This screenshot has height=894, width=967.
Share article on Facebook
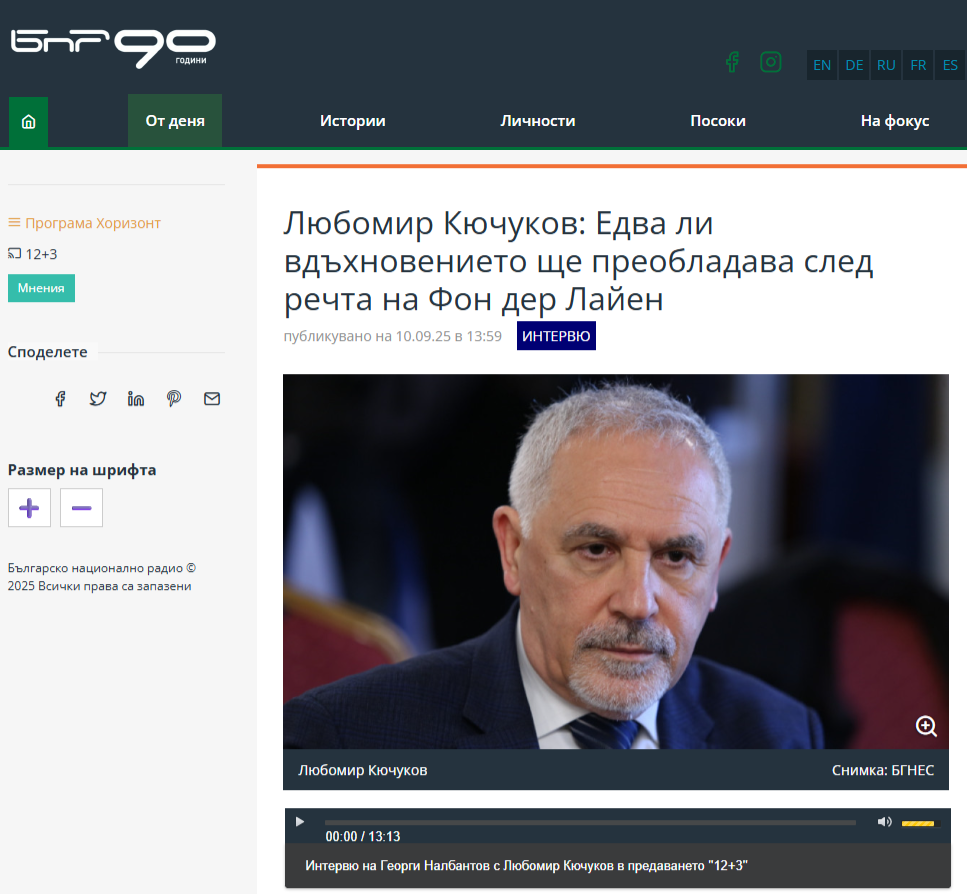click(x=60, y=399)
